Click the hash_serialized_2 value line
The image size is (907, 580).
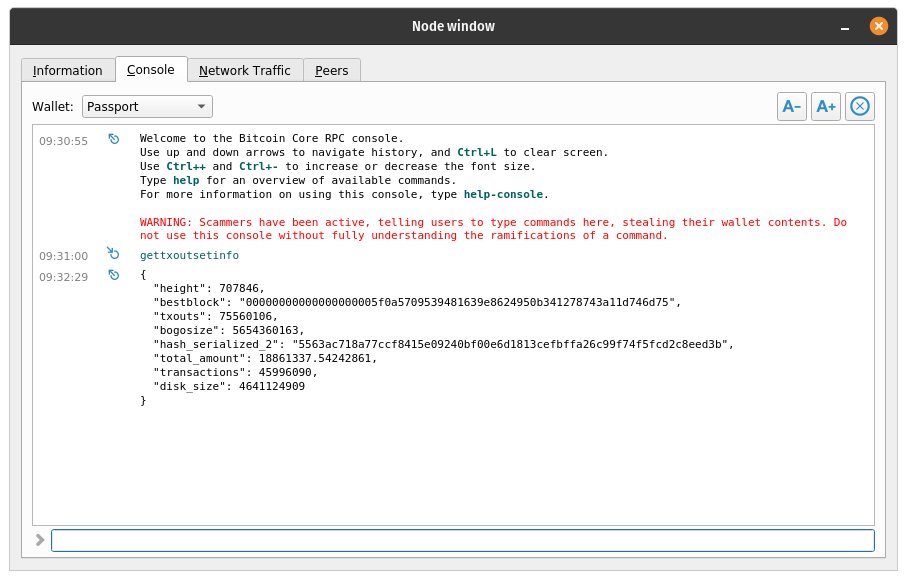pos(443,344)
